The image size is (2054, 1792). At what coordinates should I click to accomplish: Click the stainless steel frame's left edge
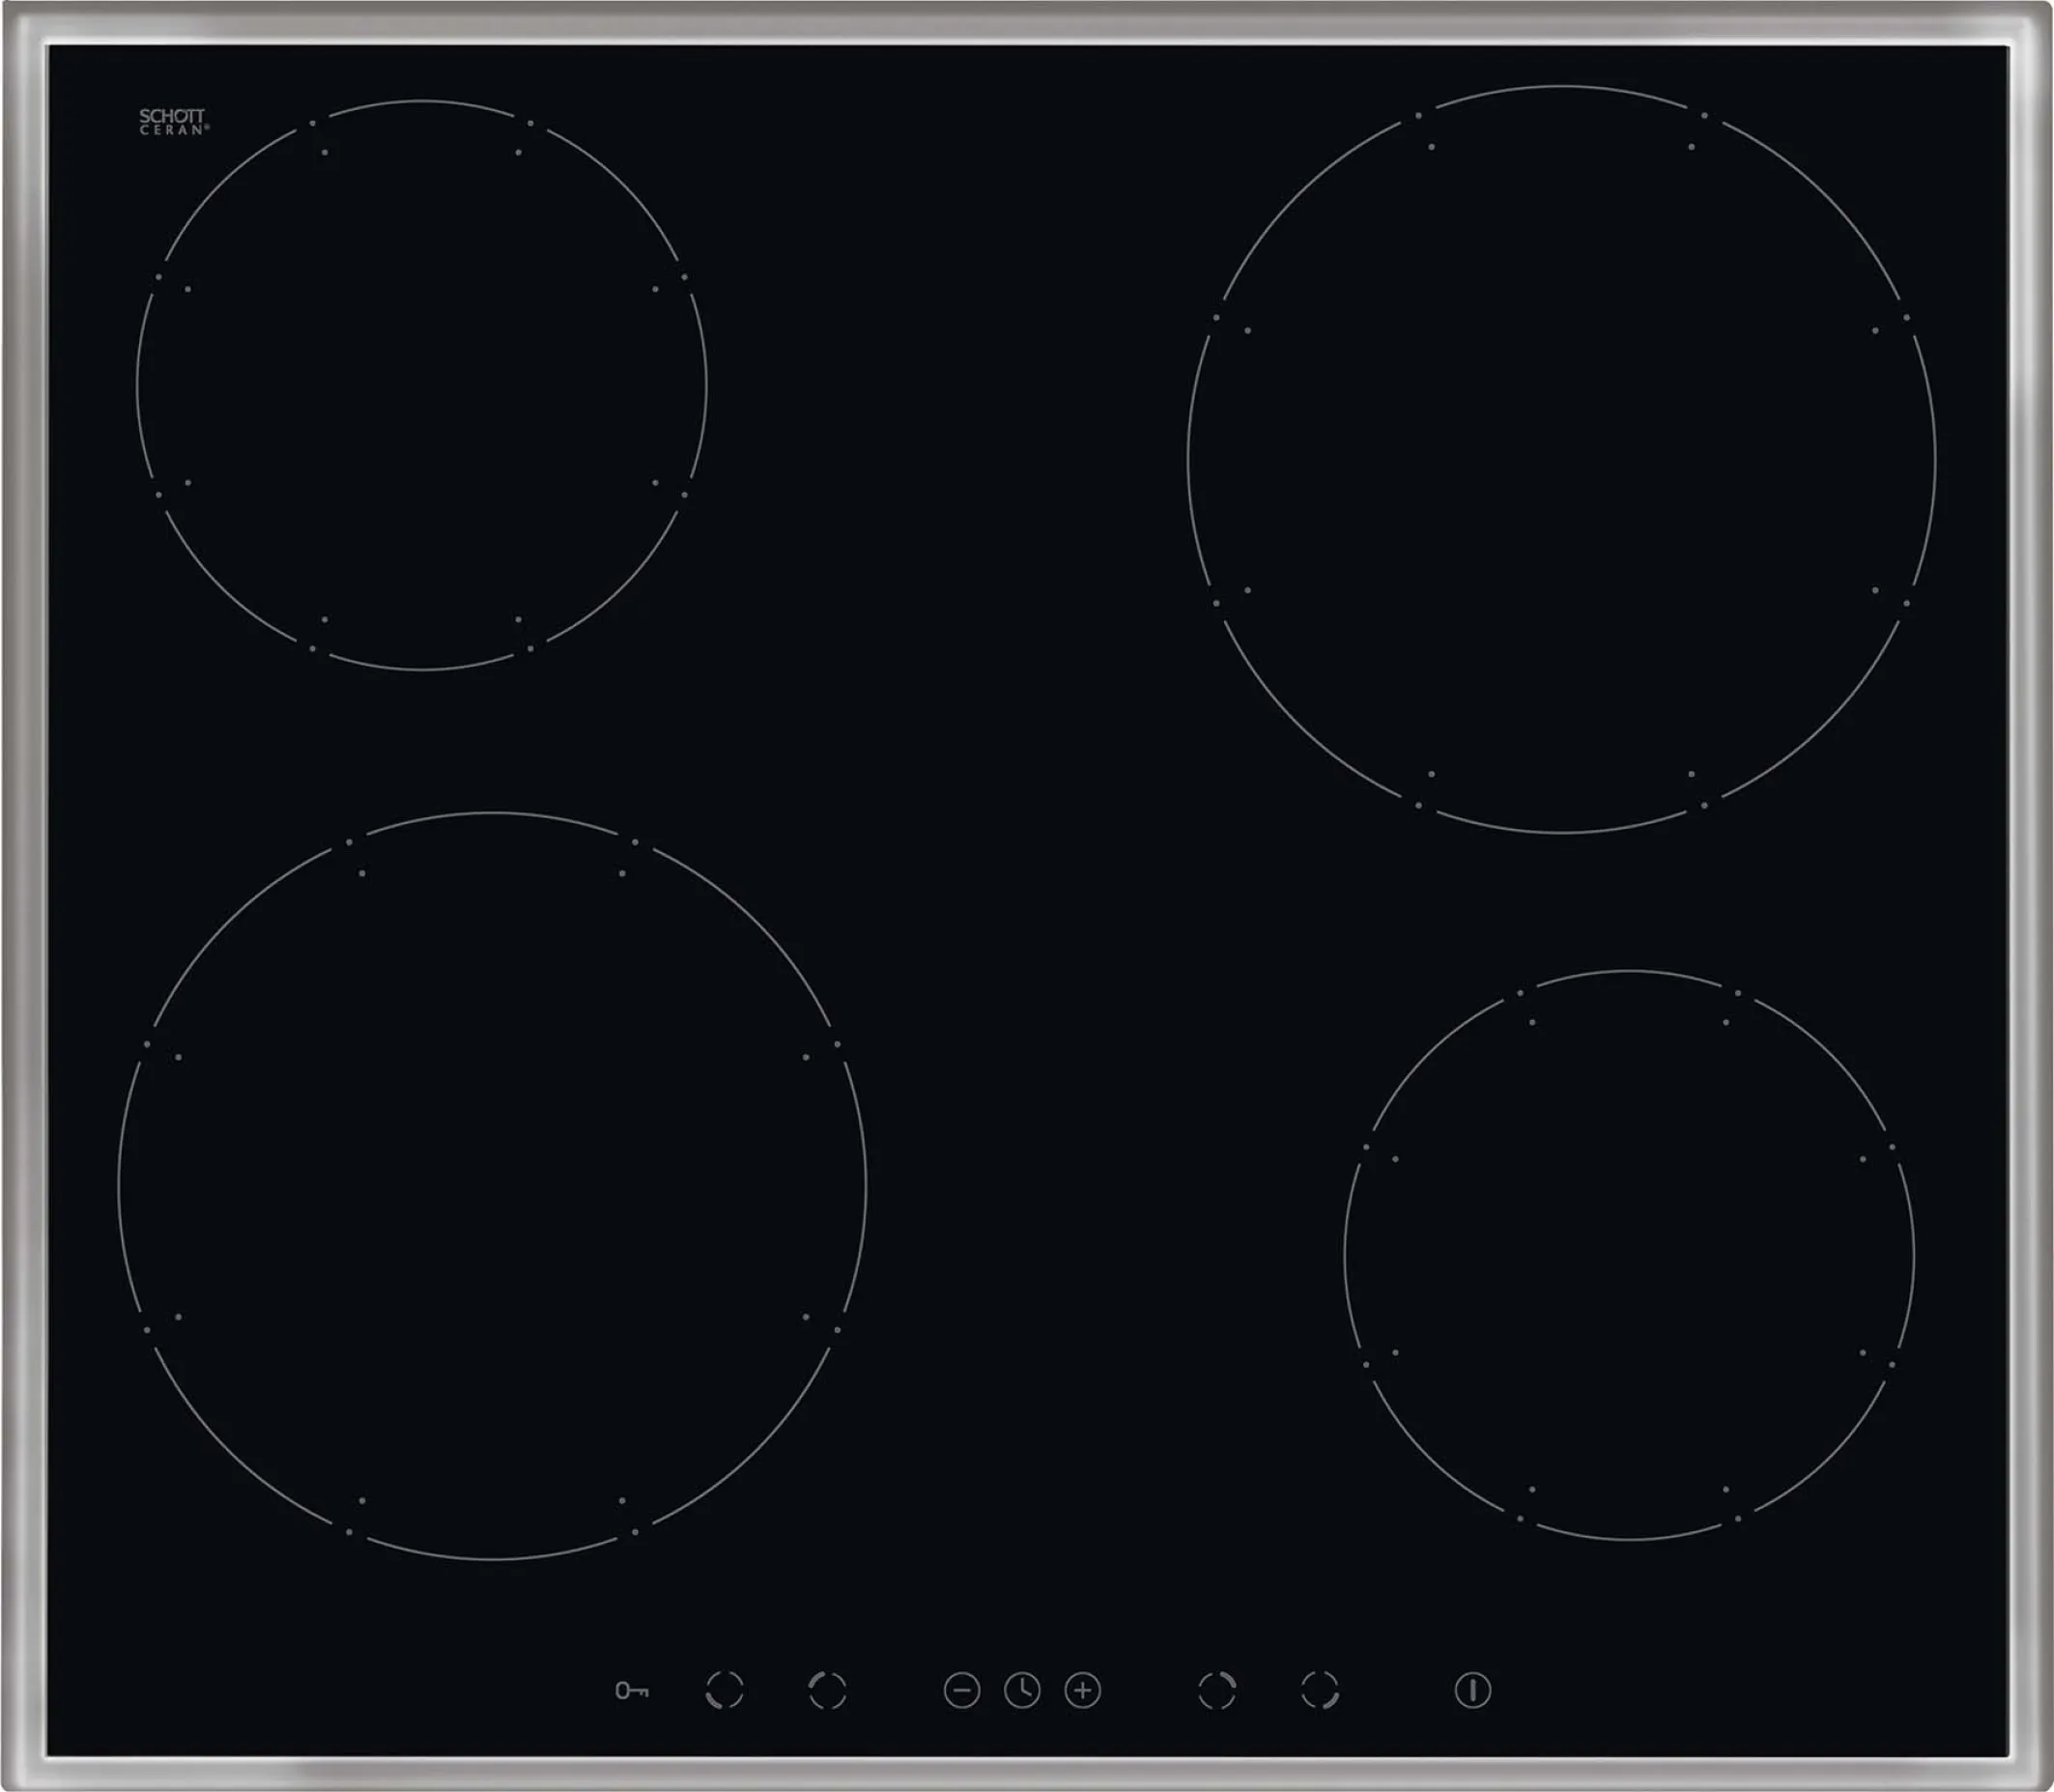[24, 896]
